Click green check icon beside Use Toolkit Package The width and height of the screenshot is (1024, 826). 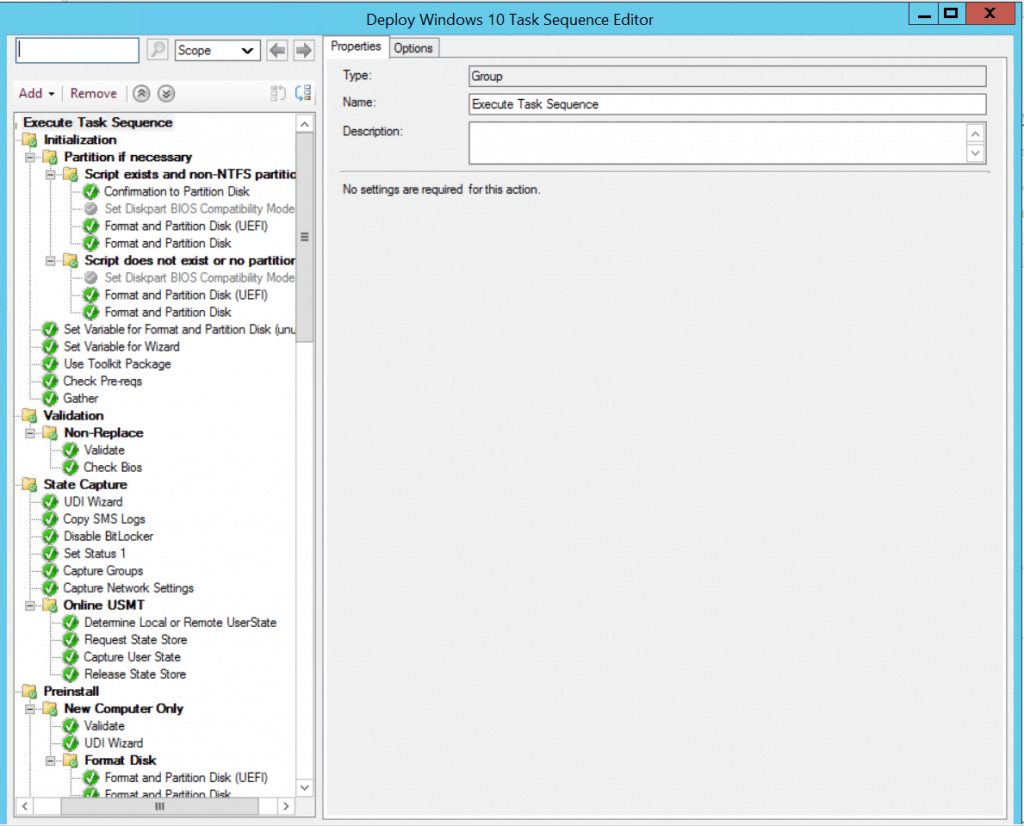pos(50,364)
